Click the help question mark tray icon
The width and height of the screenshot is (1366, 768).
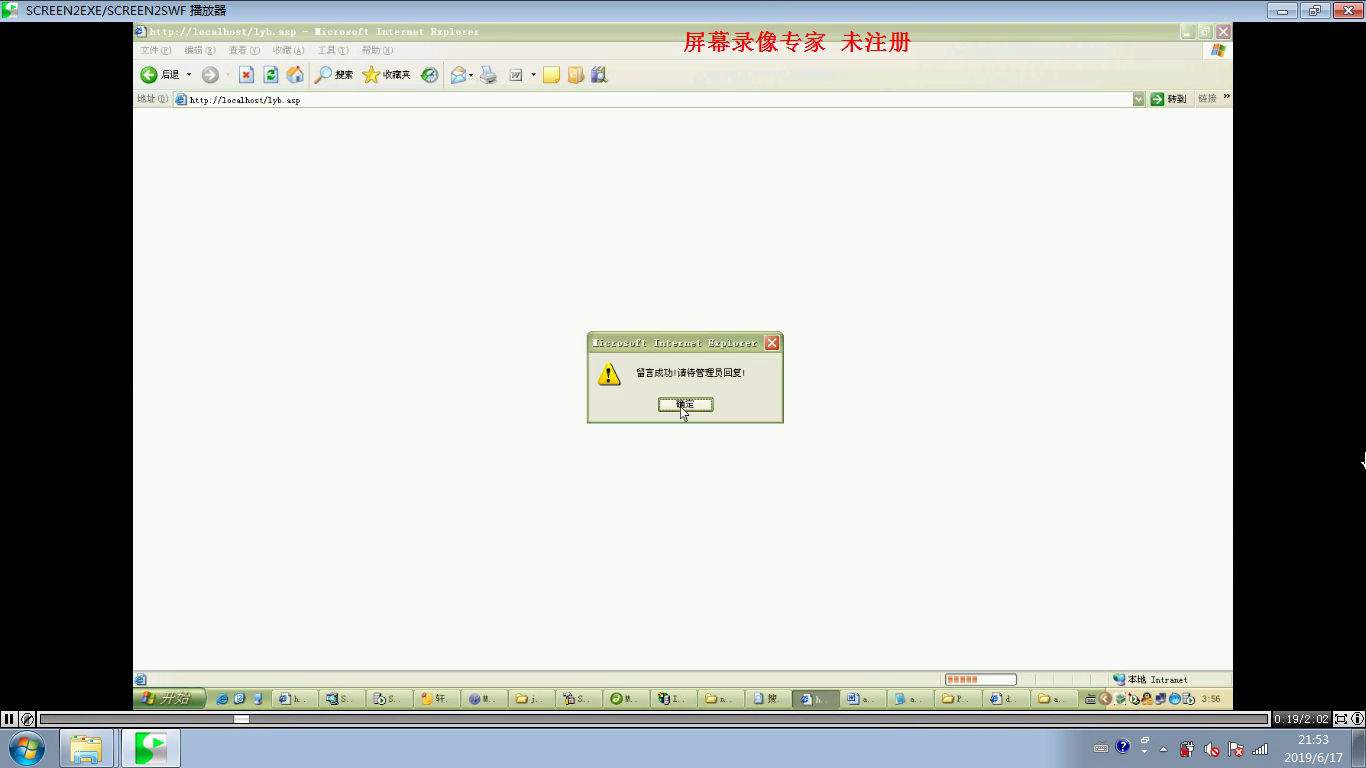[x=1123, y=746]
